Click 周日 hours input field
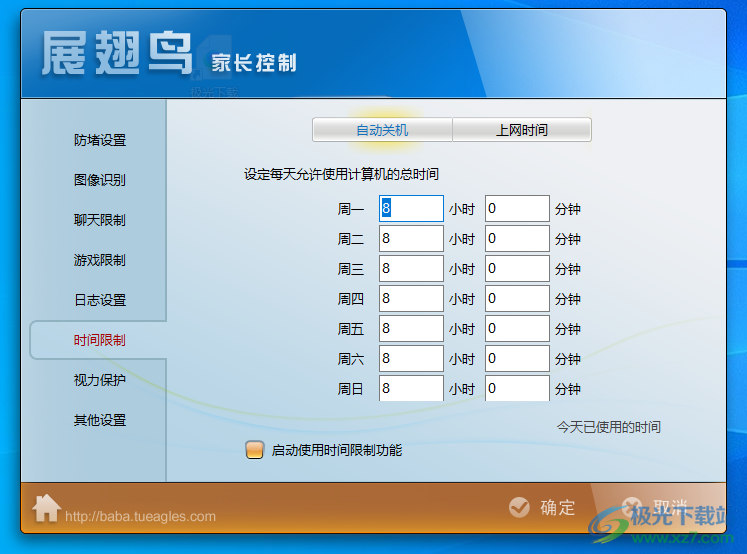747x554 pixels. (411, 388)
